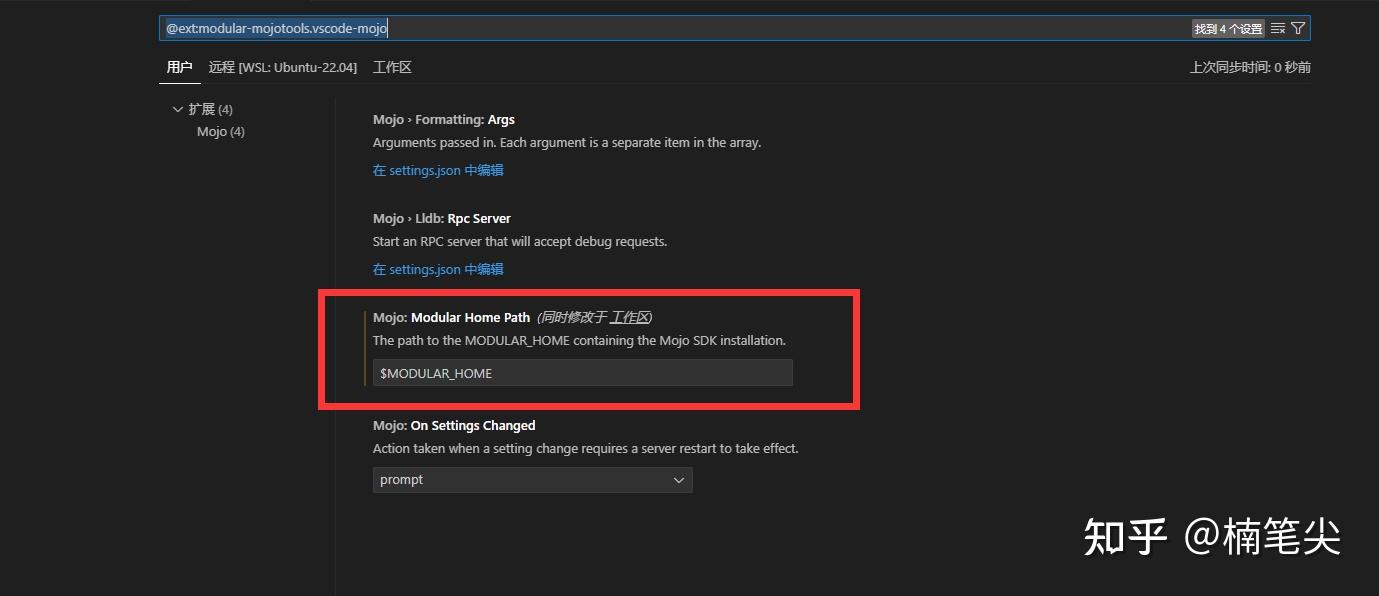The image size is (1379, 596).
Task: Click the 找到 4 个设置 results badge
Action: (x=1228, y=28)
